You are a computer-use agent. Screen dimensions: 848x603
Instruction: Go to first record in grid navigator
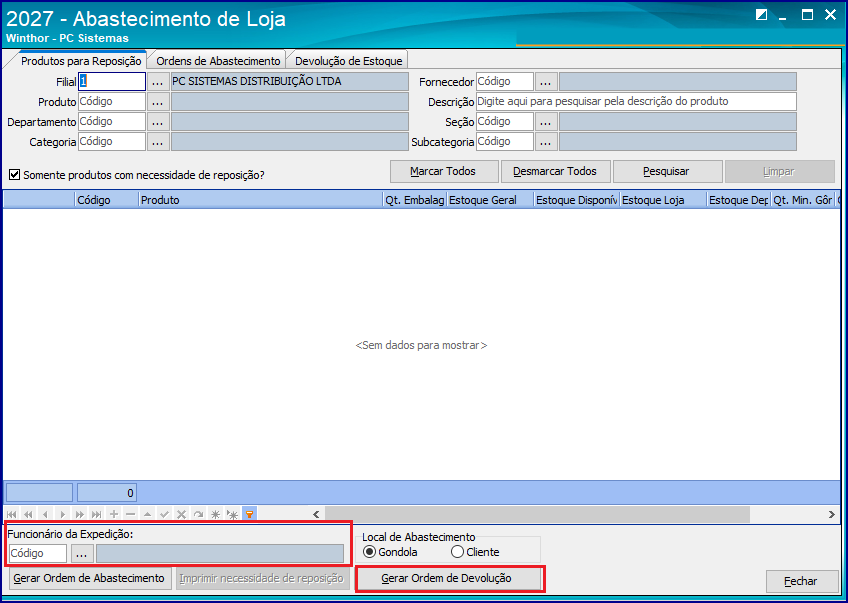click(x=12, y=514)
